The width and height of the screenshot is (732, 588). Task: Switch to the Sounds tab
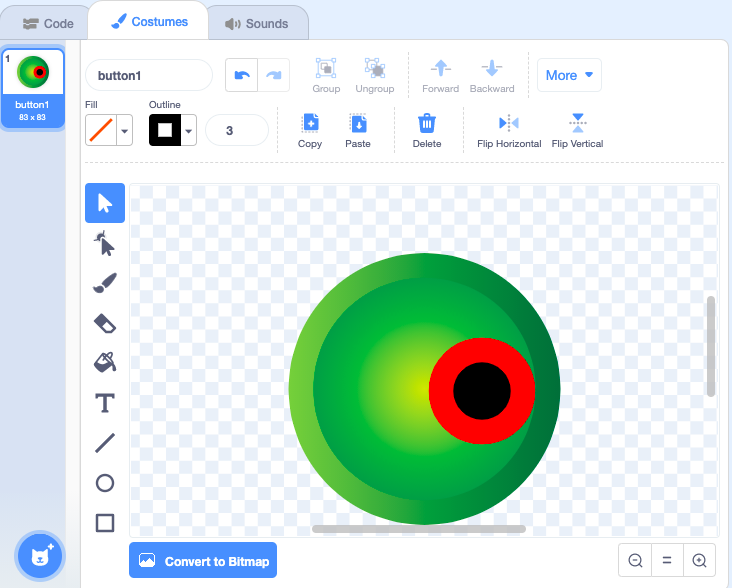(x=257, y=23)
